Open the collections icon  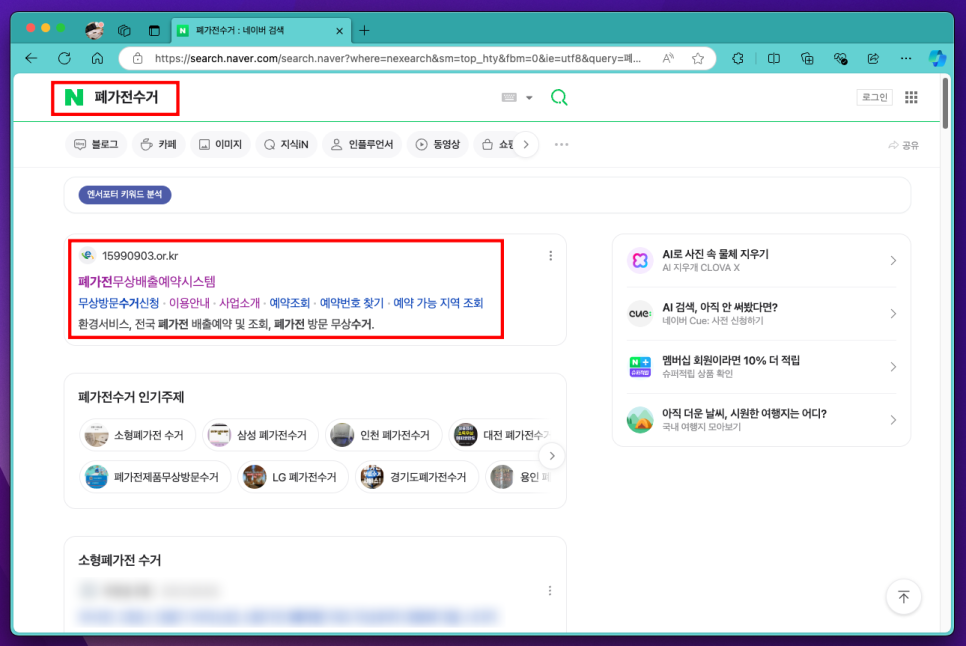(807, 59)
